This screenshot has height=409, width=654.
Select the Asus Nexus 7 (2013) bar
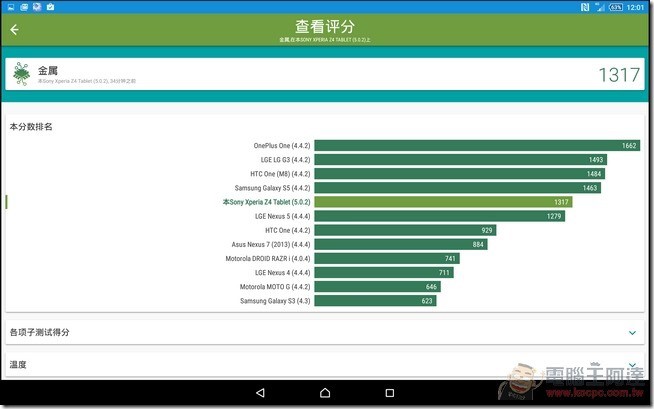pos(401,244)
